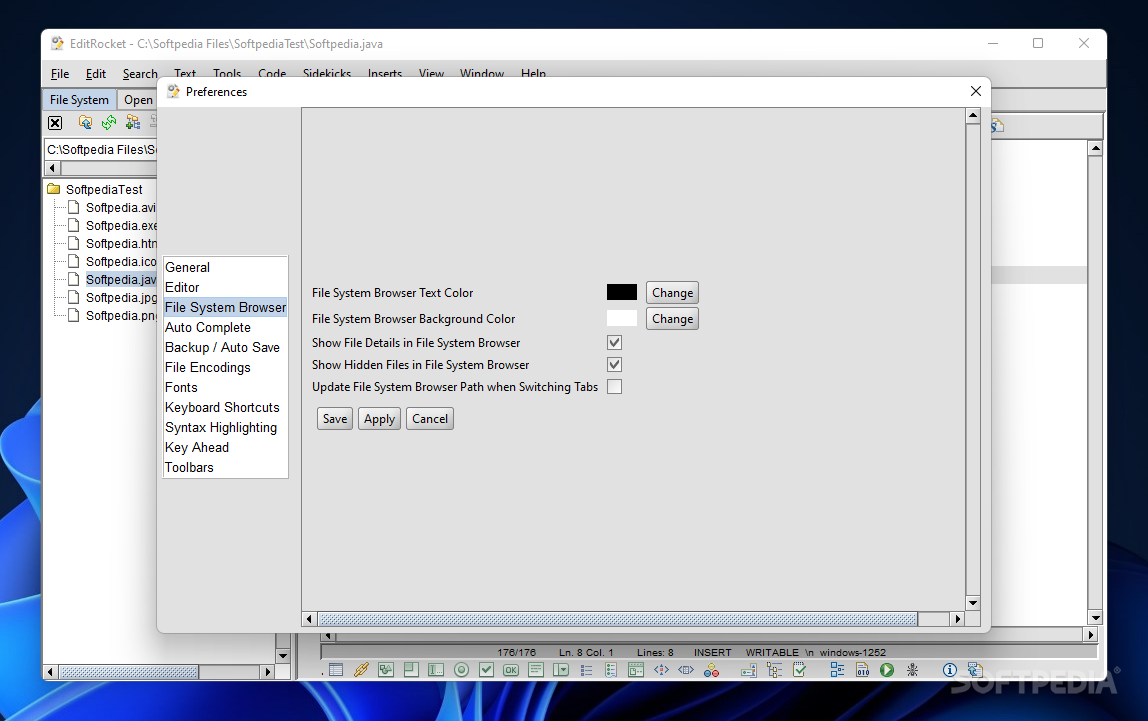Click Preferences panel vertical scrollbar down arrow
This screenshot has width=1148, height=721.
[973, 603]
